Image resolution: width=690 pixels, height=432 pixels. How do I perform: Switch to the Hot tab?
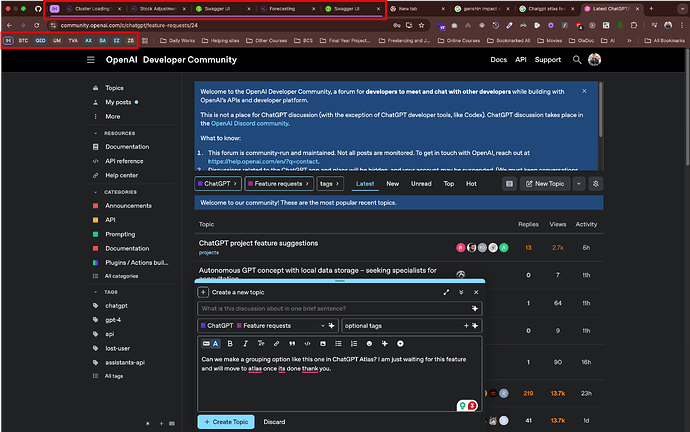pos(471,184)
